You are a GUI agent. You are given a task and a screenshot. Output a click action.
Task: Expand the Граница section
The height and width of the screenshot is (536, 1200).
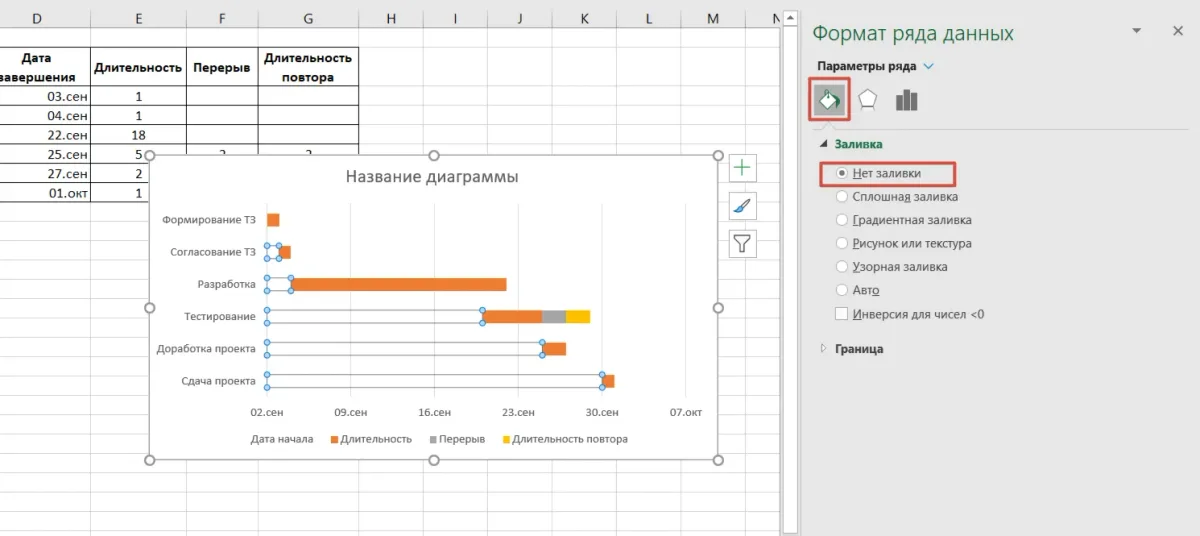859,349
